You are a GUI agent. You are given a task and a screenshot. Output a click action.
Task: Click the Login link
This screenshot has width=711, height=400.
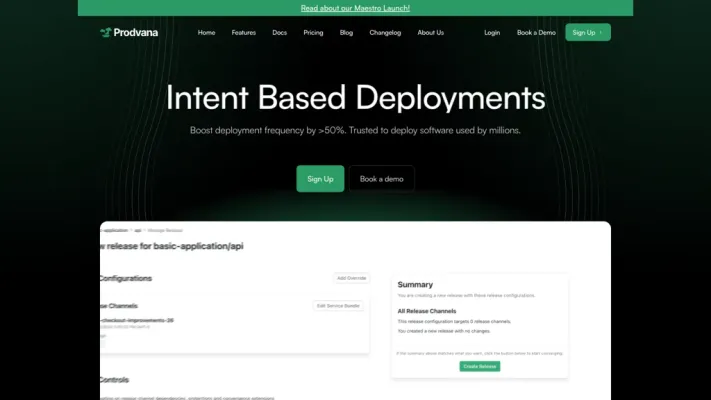492,32
